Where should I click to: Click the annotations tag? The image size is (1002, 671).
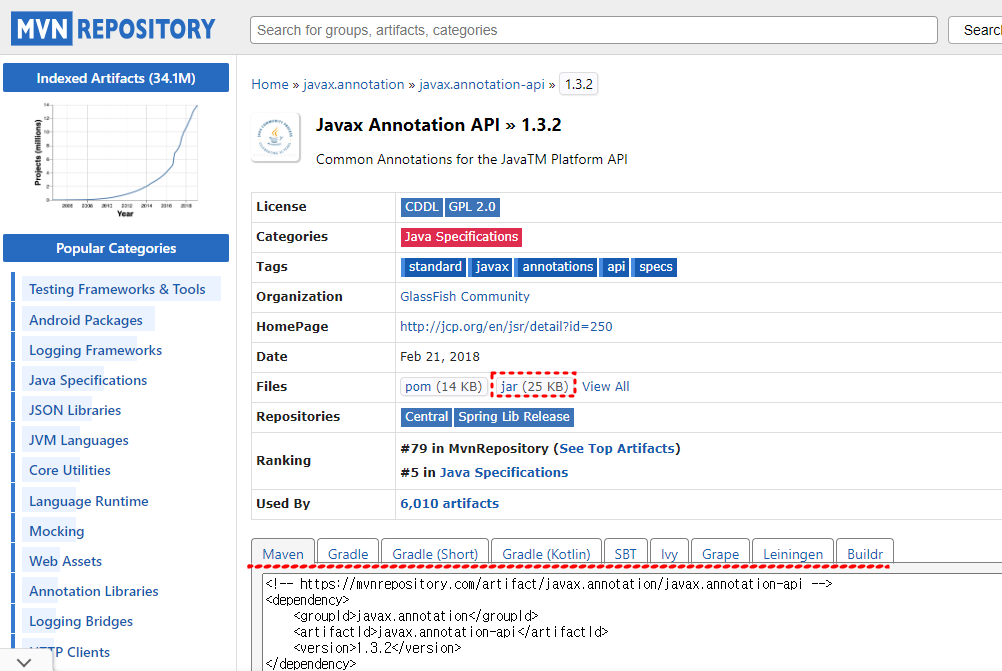click(x=557, y=267)
